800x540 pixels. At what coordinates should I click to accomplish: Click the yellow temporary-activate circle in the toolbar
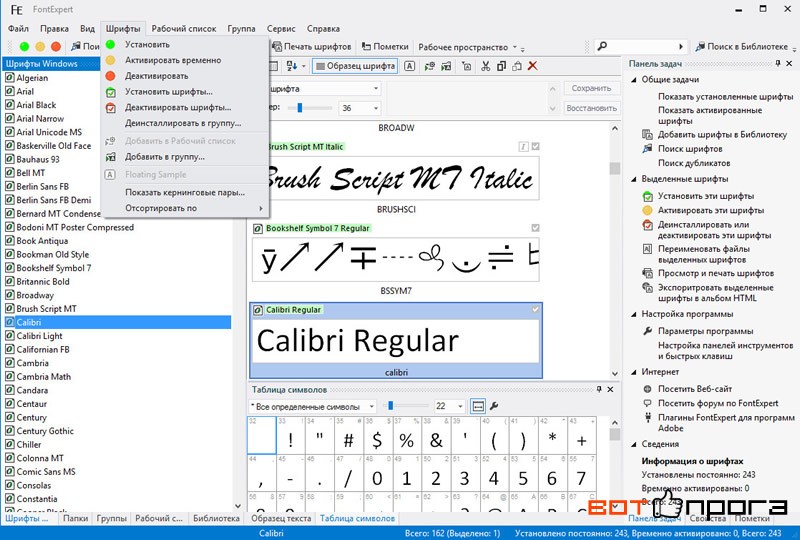click(x=40, y=46)
